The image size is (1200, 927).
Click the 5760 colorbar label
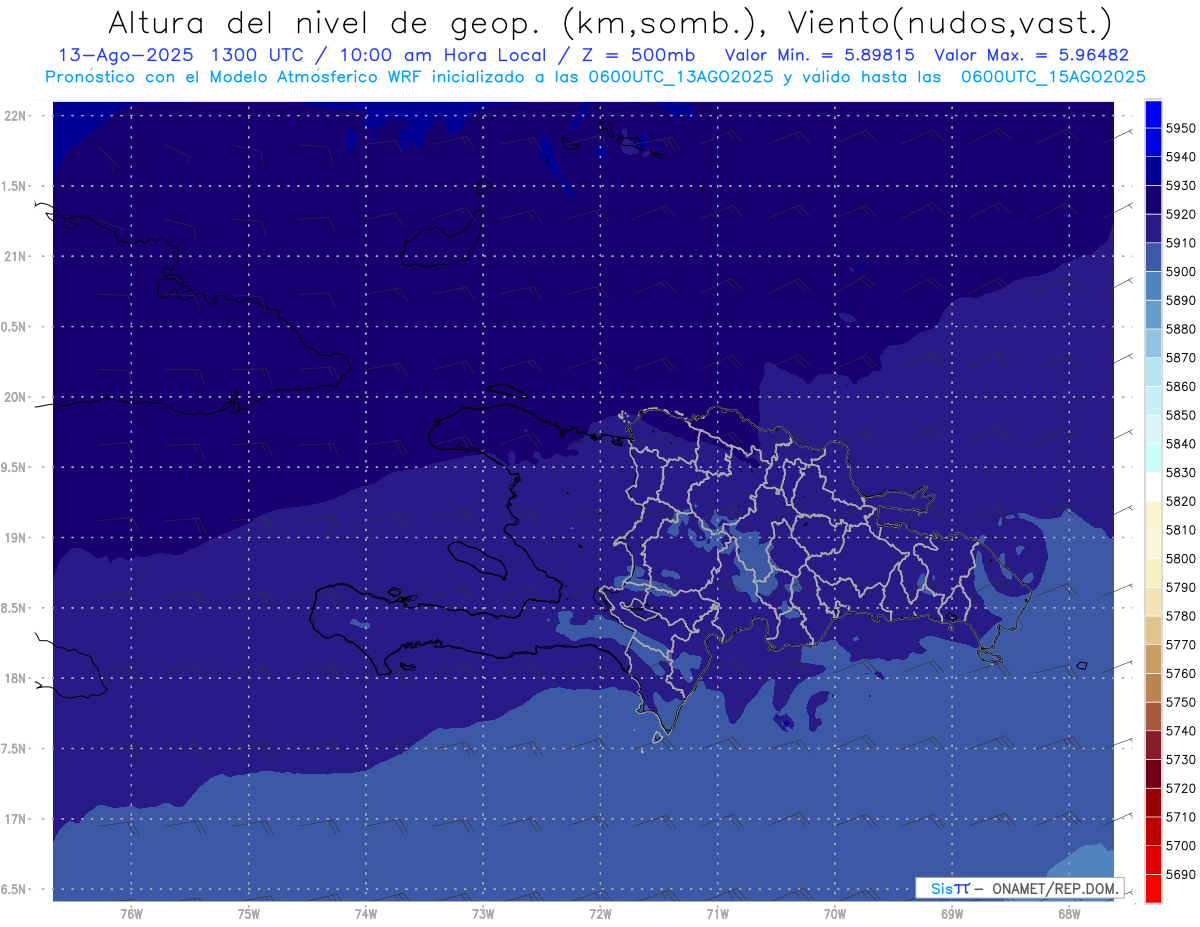pos(1180,673)
